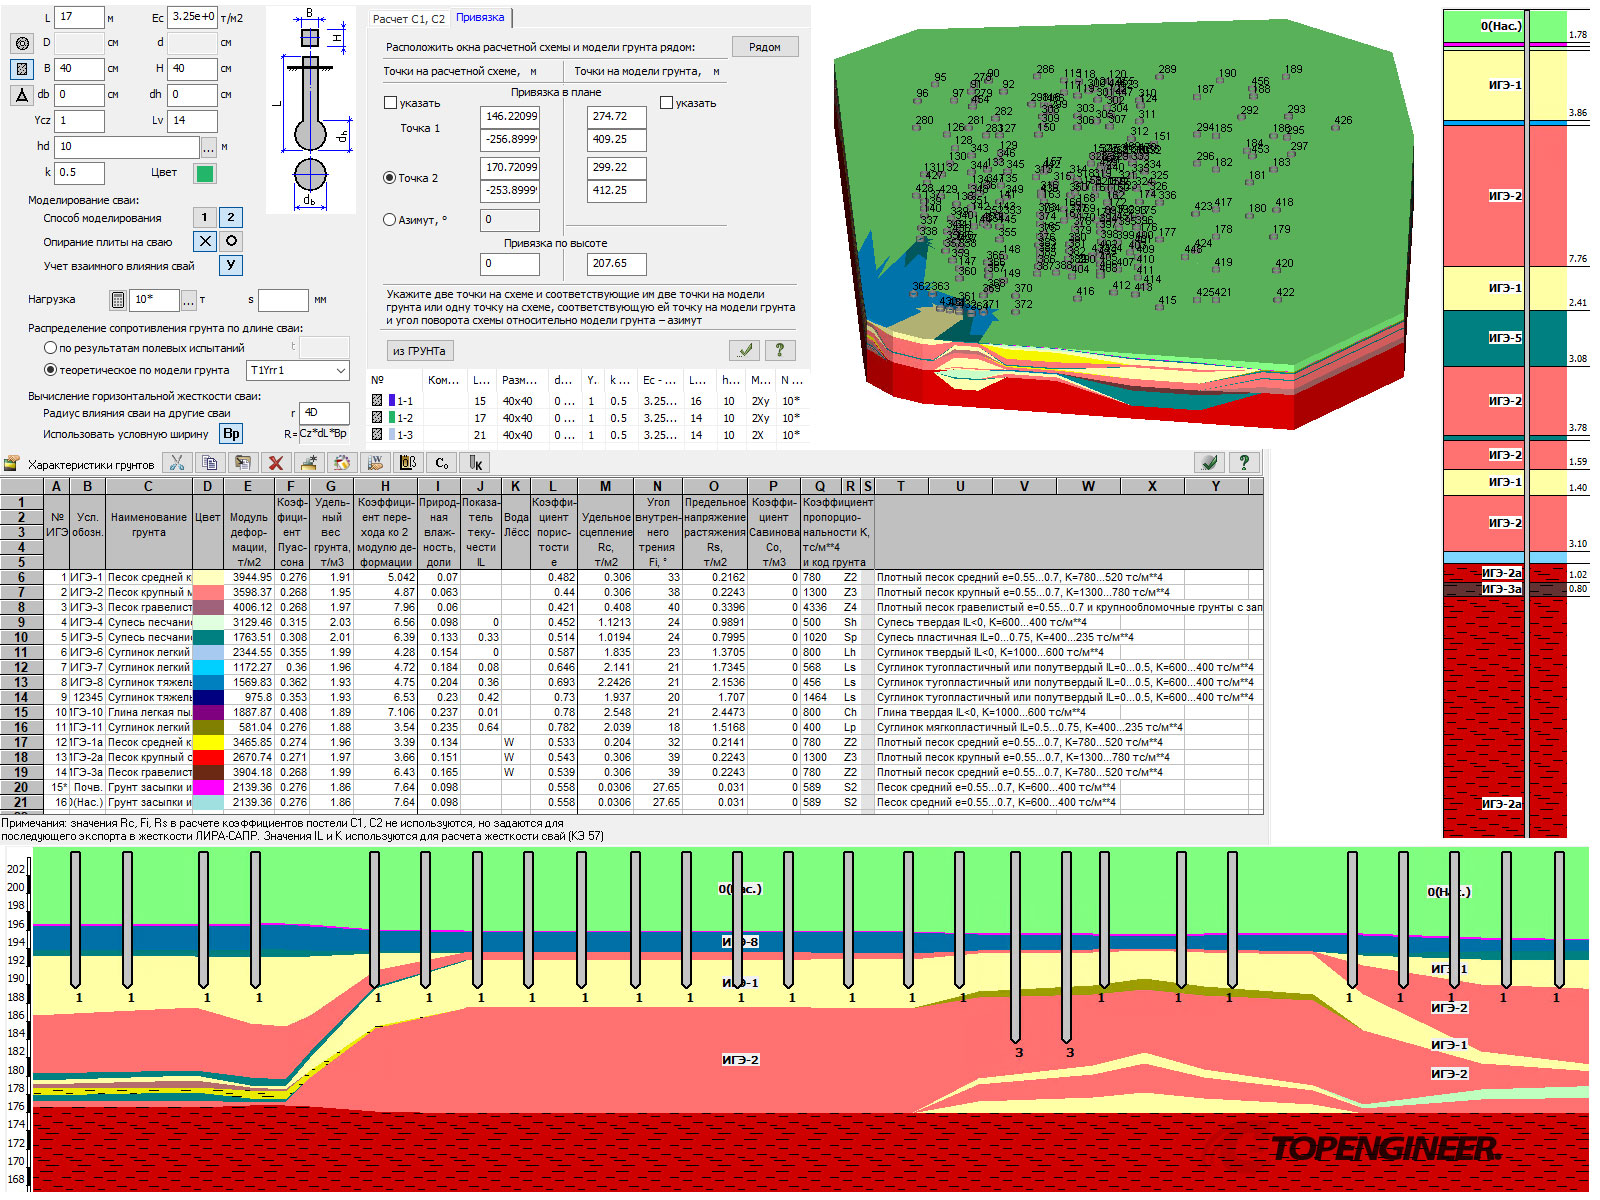Click the ellipsis button next to the load field
Image resolution: width=1600 pixels, height=1200 pixels.
(x=189, y=300)
